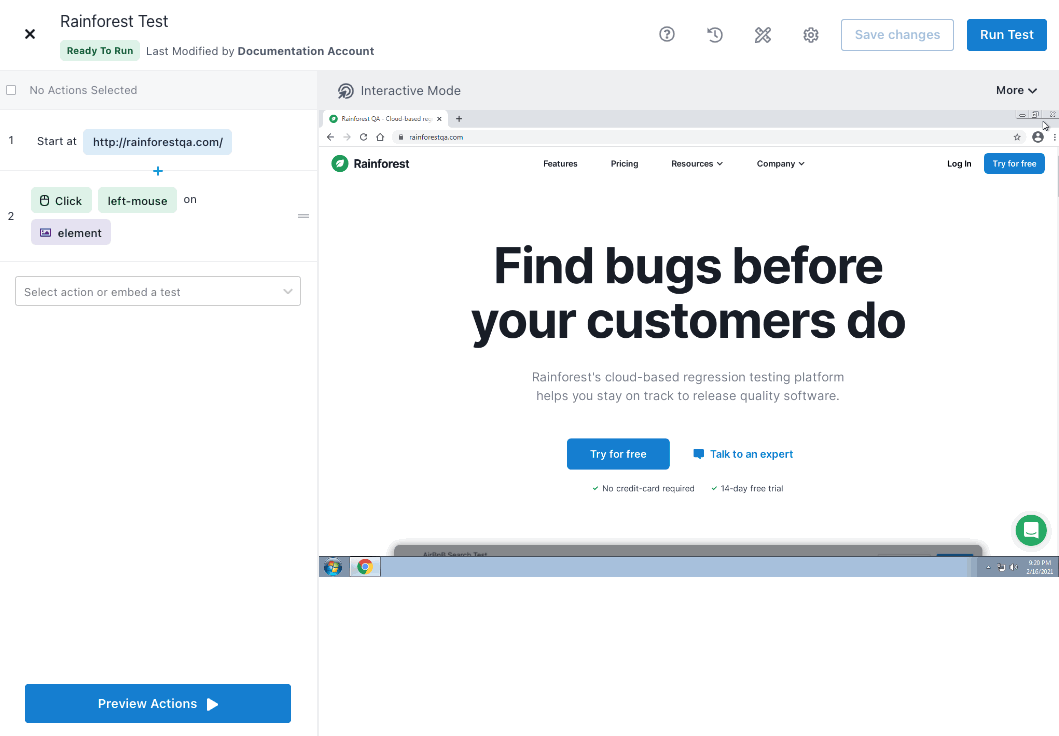Click the Interactive Mode icon
The height and width of the screenshot is (736, 1059).
(x=346, y=90)
